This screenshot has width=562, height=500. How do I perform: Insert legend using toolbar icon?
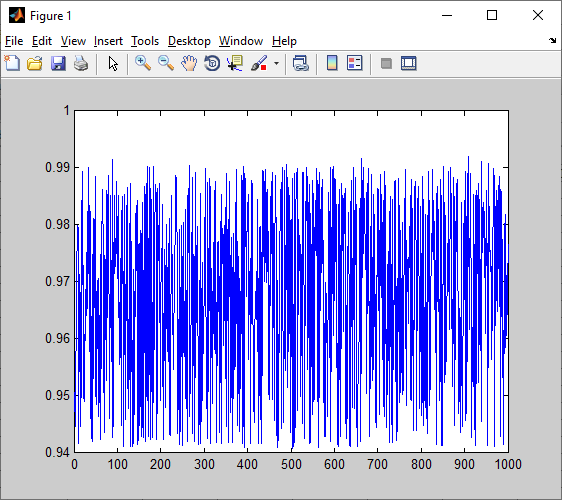(x=355, y=63)
